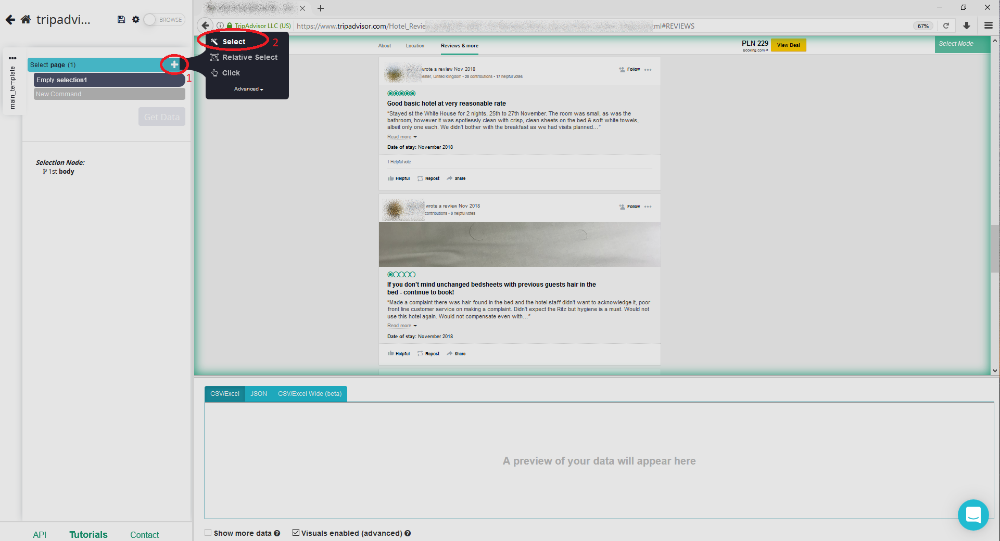
Task: Click Follow on the second review
Action: pos(629,207)
